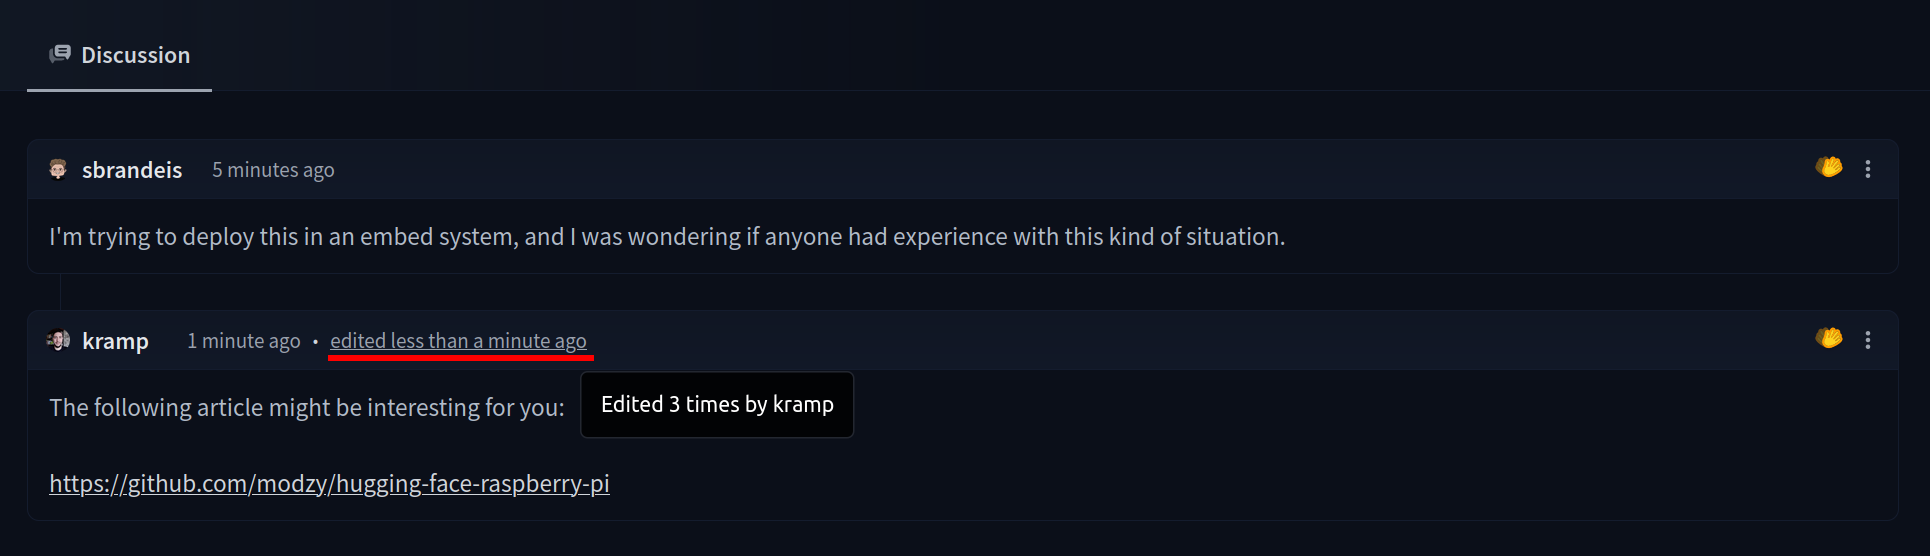Open kramp's user profile name
The width and height of the screenshot is (1930, 556).
pyautogui.click(x=115, y=341)
